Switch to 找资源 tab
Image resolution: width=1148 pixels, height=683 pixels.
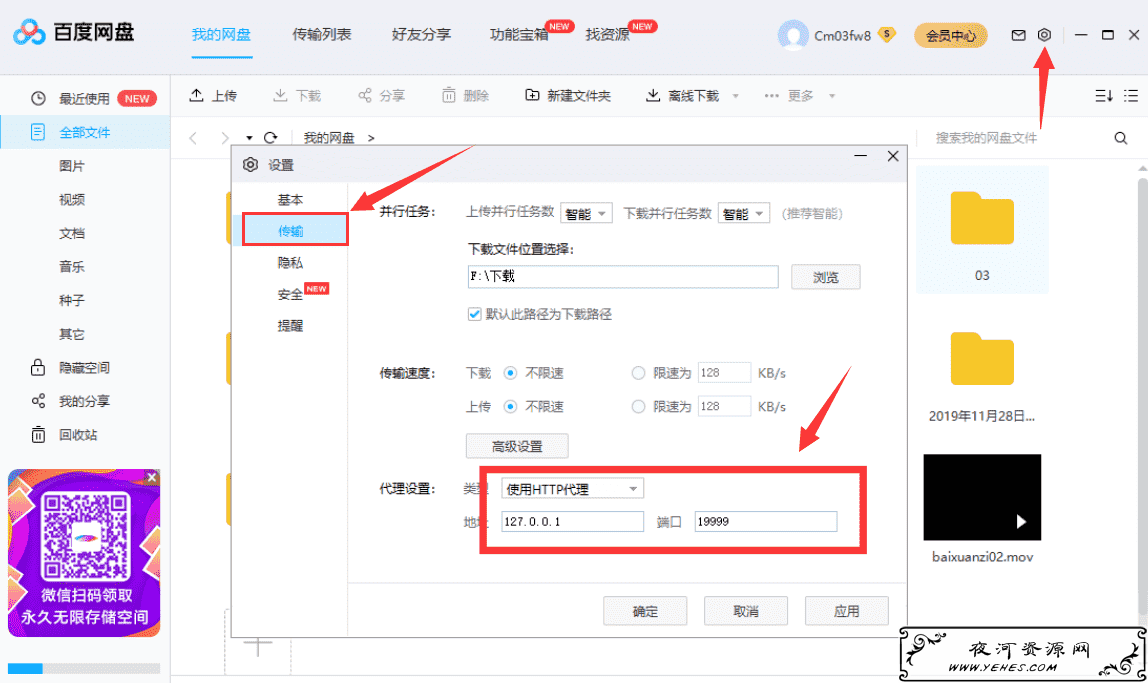click(x=608, y=34)
